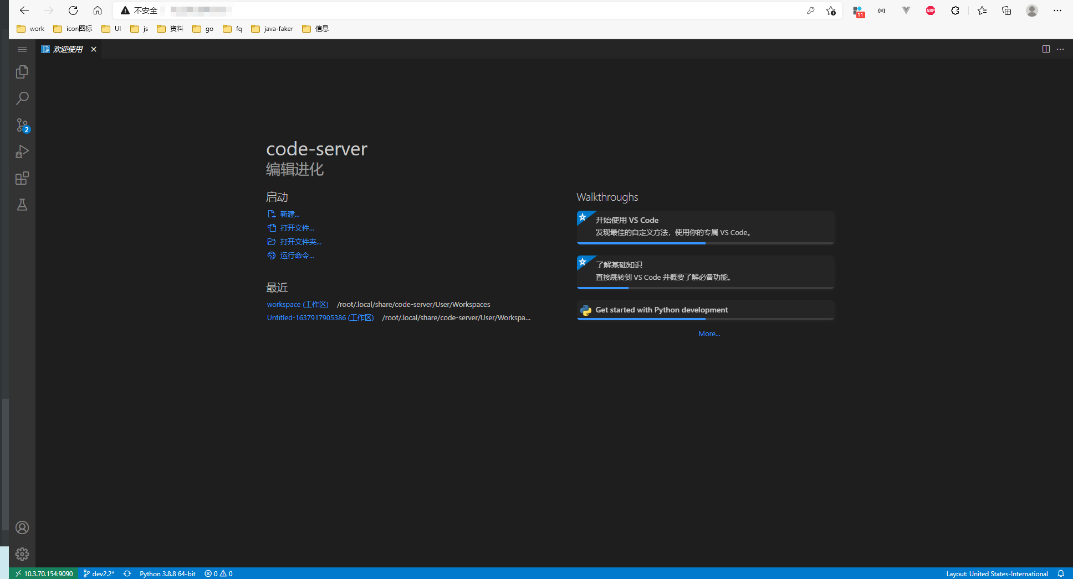This screenshot has height=579, width=1073.
Task: Open the Run and Debug view
Action: point(22,152)
